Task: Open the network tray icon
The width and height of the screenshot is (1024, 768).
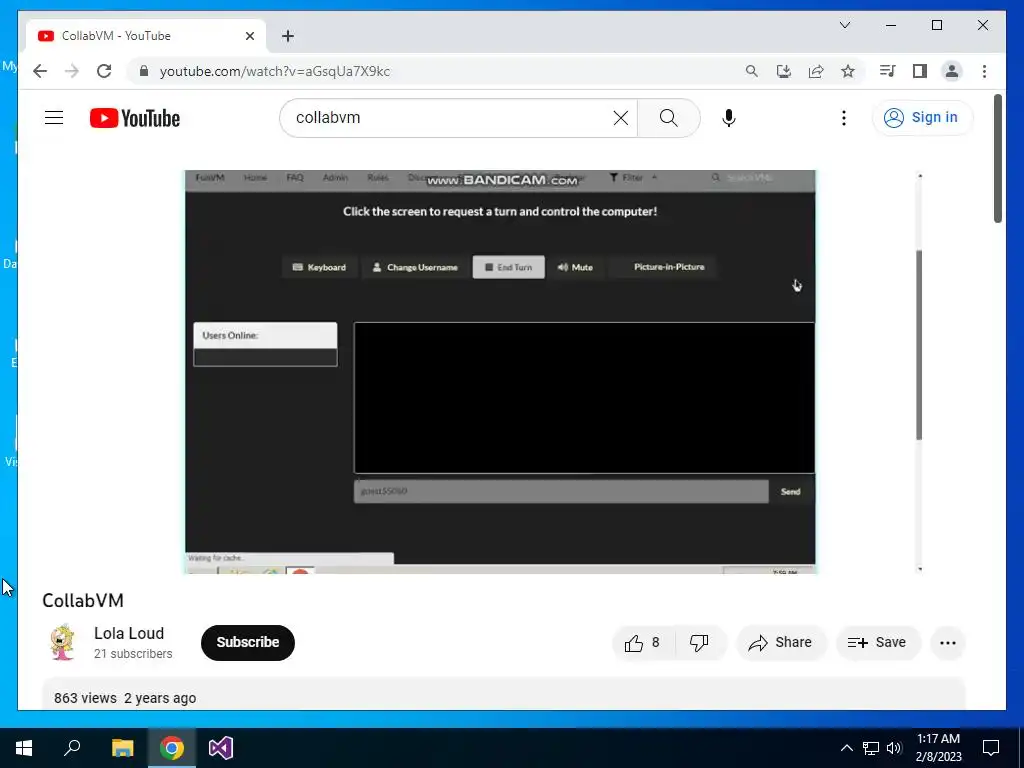Action: [x=871, y=748]
